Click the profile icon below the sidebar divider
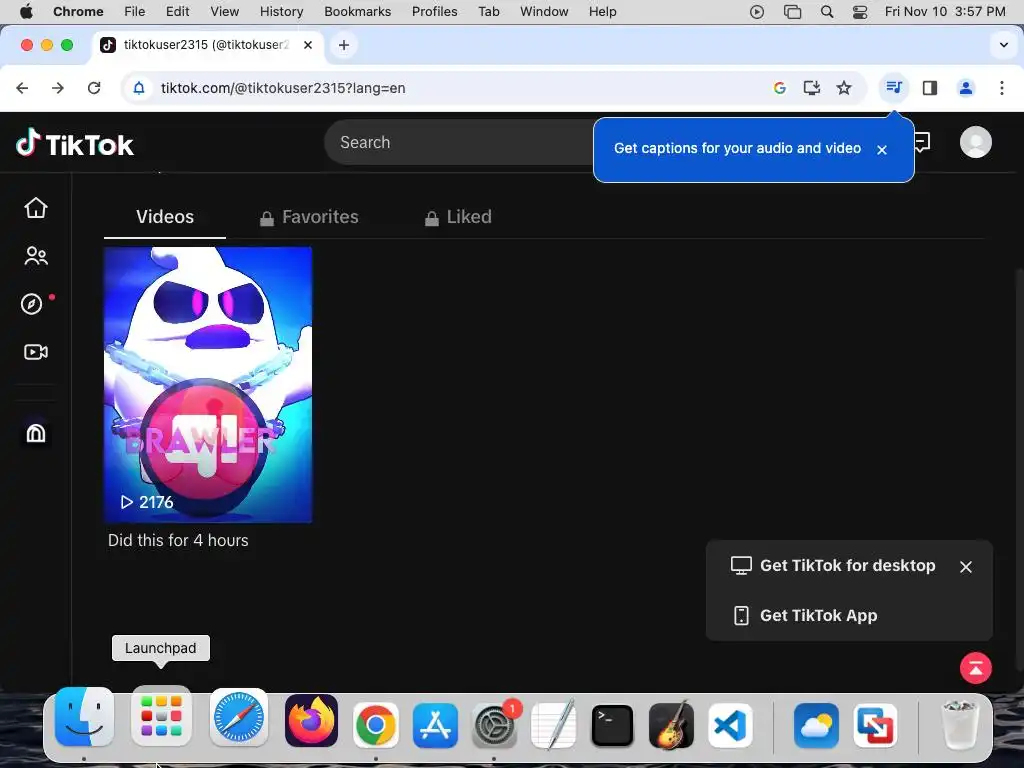The width and height of the screenshot is (1024, 768). tap(36, 433)
